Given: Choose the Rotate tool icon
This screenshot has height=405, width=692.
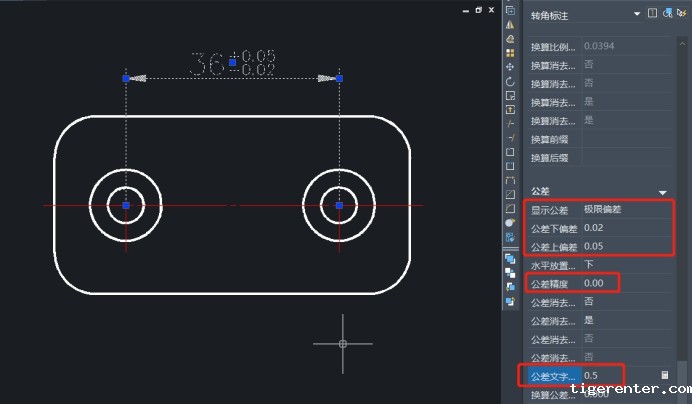Looking at the screenshot, I should click(x=510, y=81).
